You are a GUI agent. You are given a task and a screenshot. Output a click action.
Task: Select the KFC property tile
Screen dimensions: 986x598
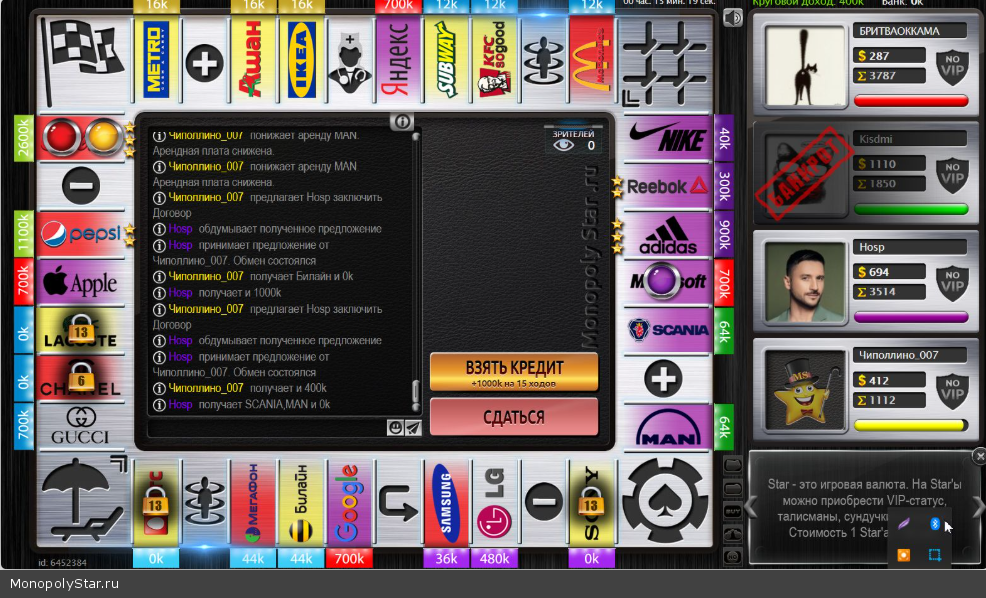(x=495, y=60)
